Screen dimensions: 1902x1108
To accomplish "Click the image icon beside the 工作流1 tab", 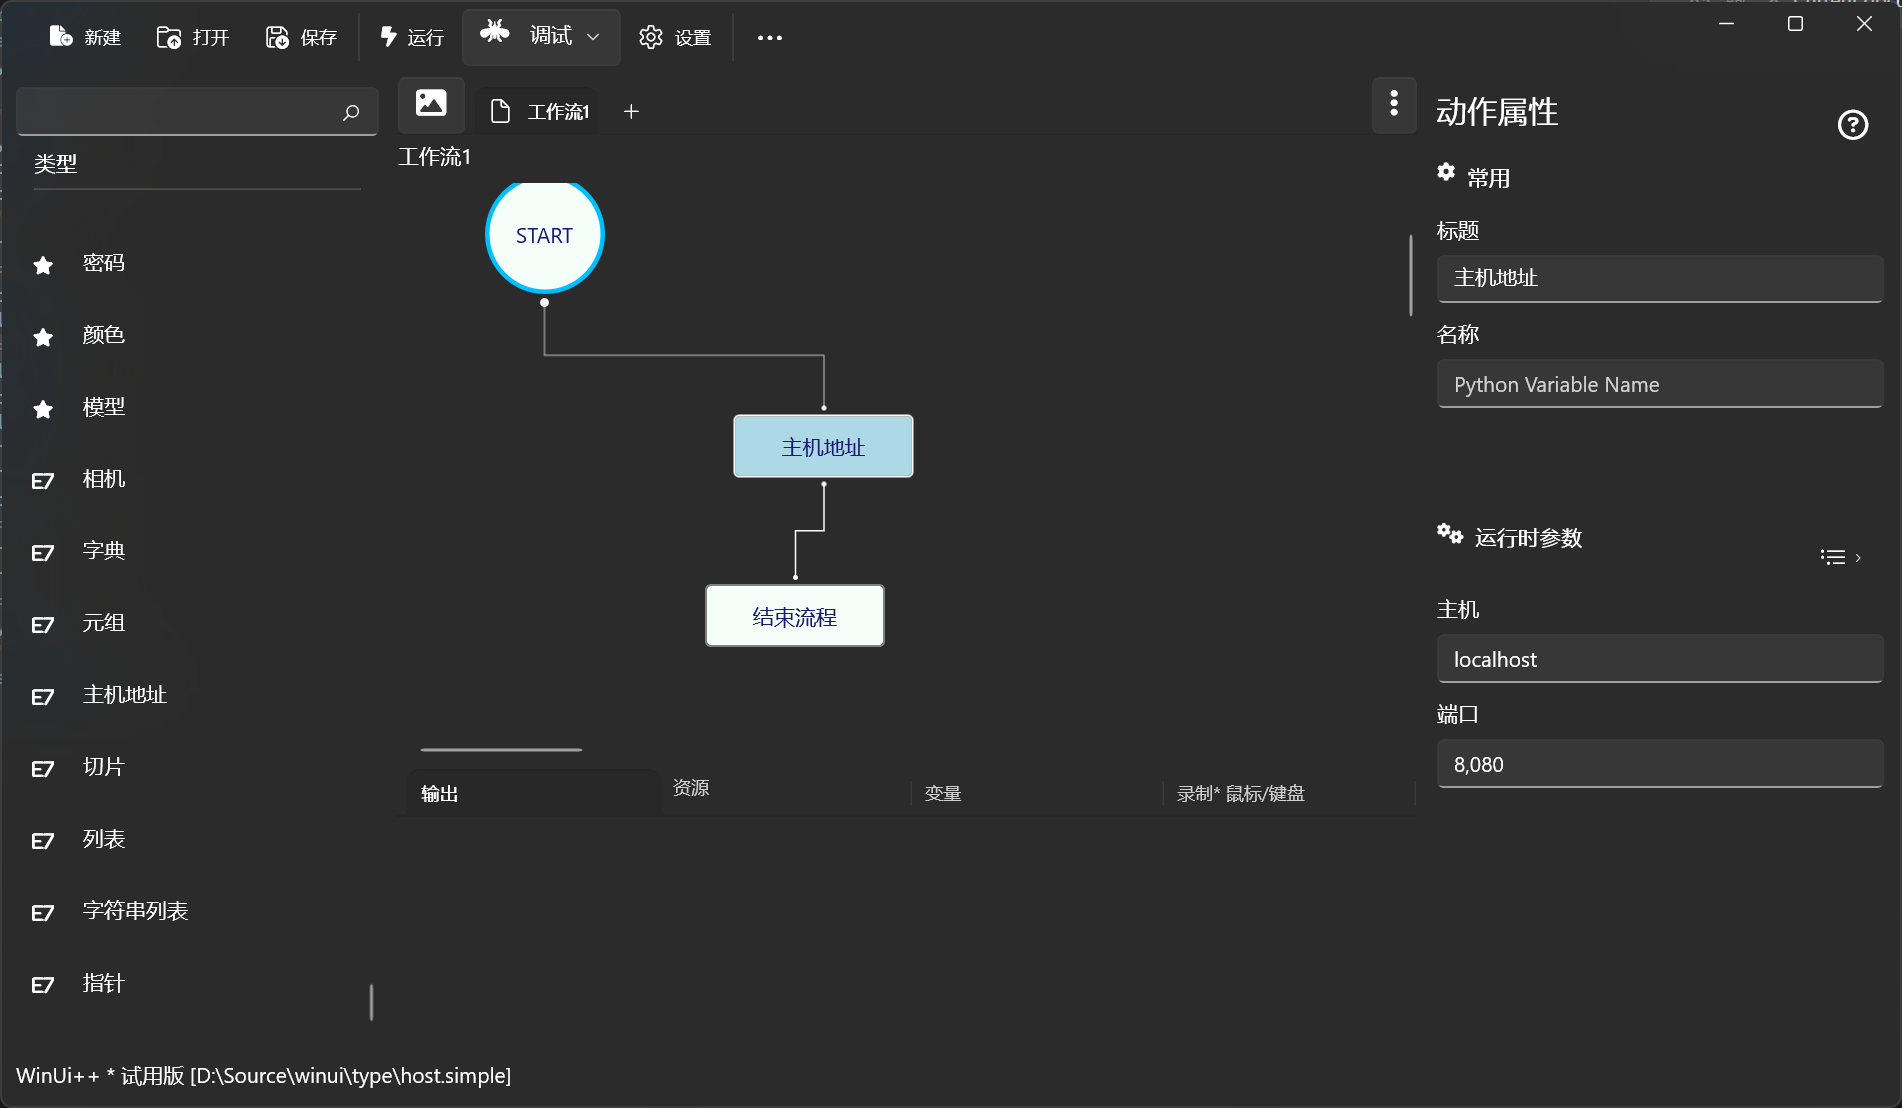I will pos(431,104).
